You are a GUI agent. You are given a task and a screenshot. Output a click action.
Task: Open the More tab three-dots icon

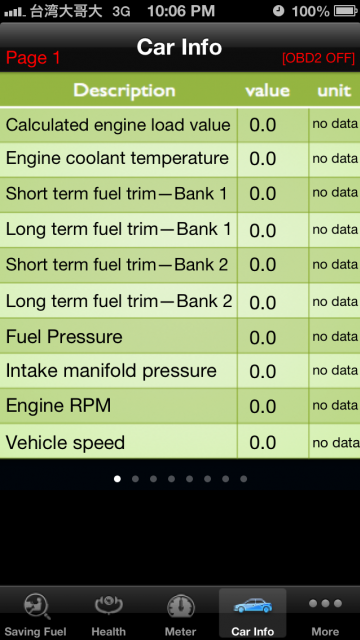325,603
